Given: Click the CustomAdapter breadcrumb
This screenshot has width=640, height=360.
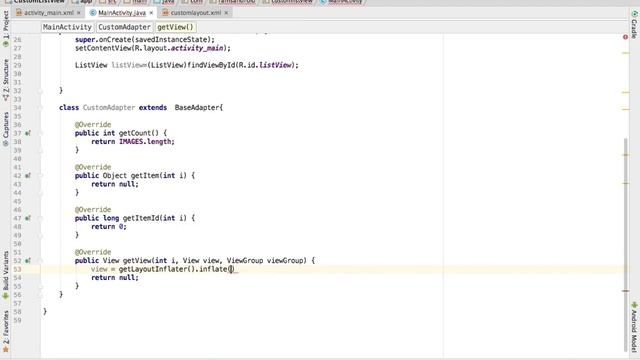Looking at the screenshot, I should [x=124, y=27].
